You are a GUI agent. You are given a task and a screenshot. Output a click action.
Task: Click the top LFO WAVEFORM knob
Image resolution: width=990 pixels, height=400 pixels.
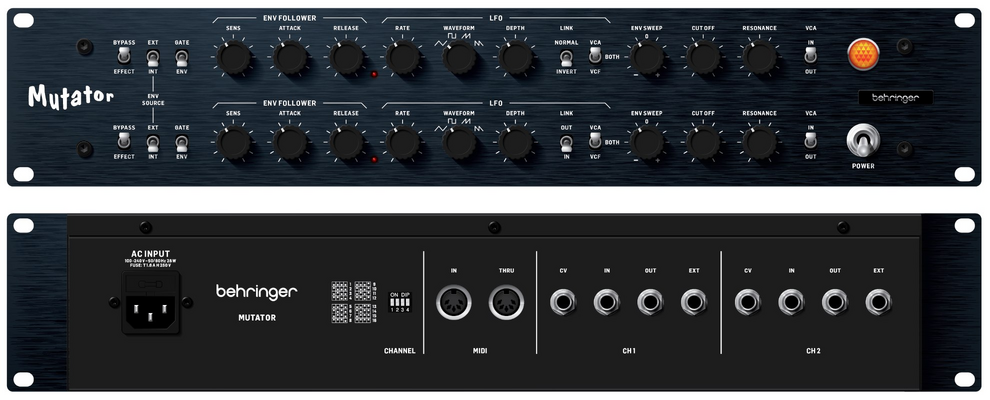click(x=459, y=57)
